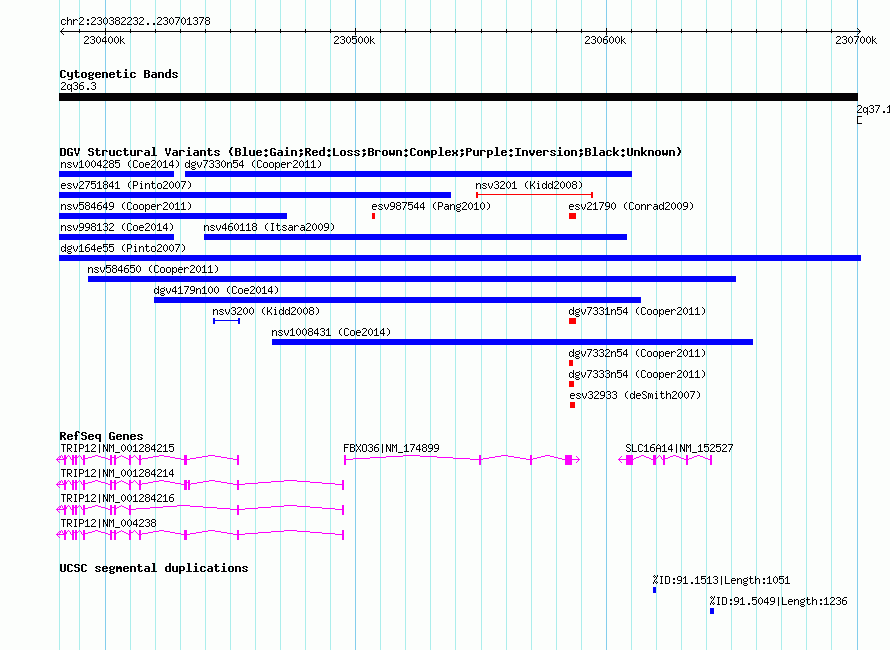Click the 2q36.3 band label
The height and width of the screenshot is (650, 890).
78,86
